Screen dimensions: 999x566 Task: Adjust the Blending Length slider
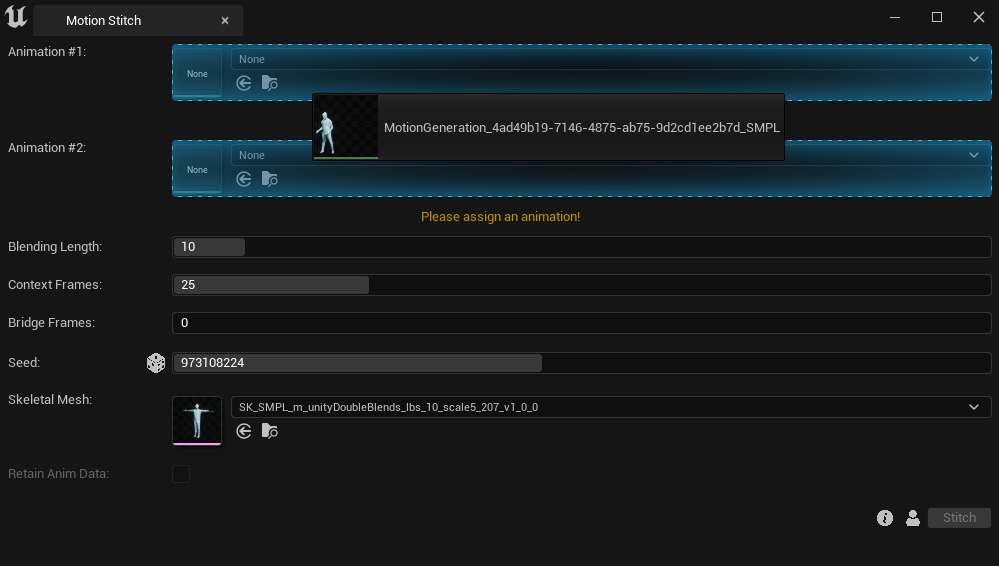581,247
